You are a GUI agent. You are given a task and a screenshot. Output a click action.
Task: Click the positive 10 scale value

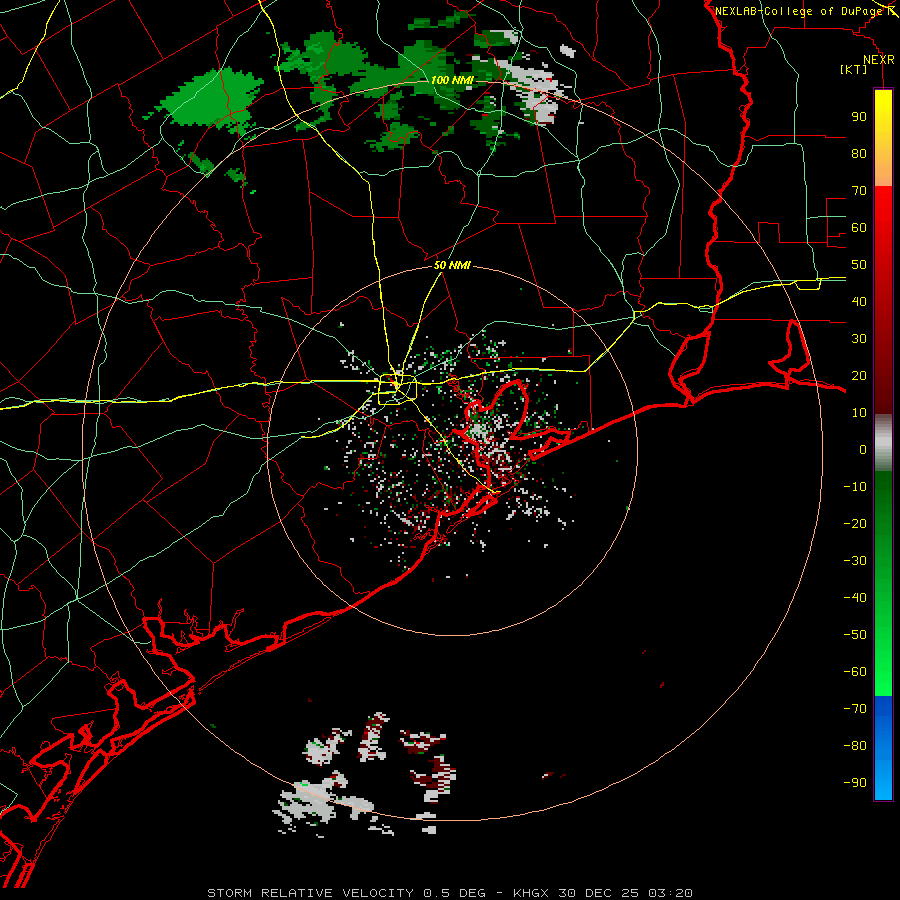coord(859,413)
